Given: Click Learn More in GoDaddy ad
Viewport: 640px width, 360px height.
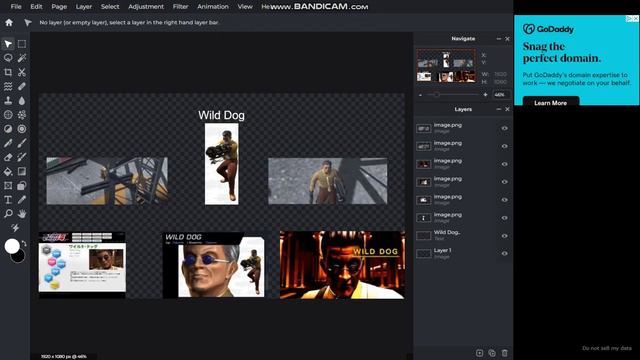Looking at the screenshot, I should (551, 102).
